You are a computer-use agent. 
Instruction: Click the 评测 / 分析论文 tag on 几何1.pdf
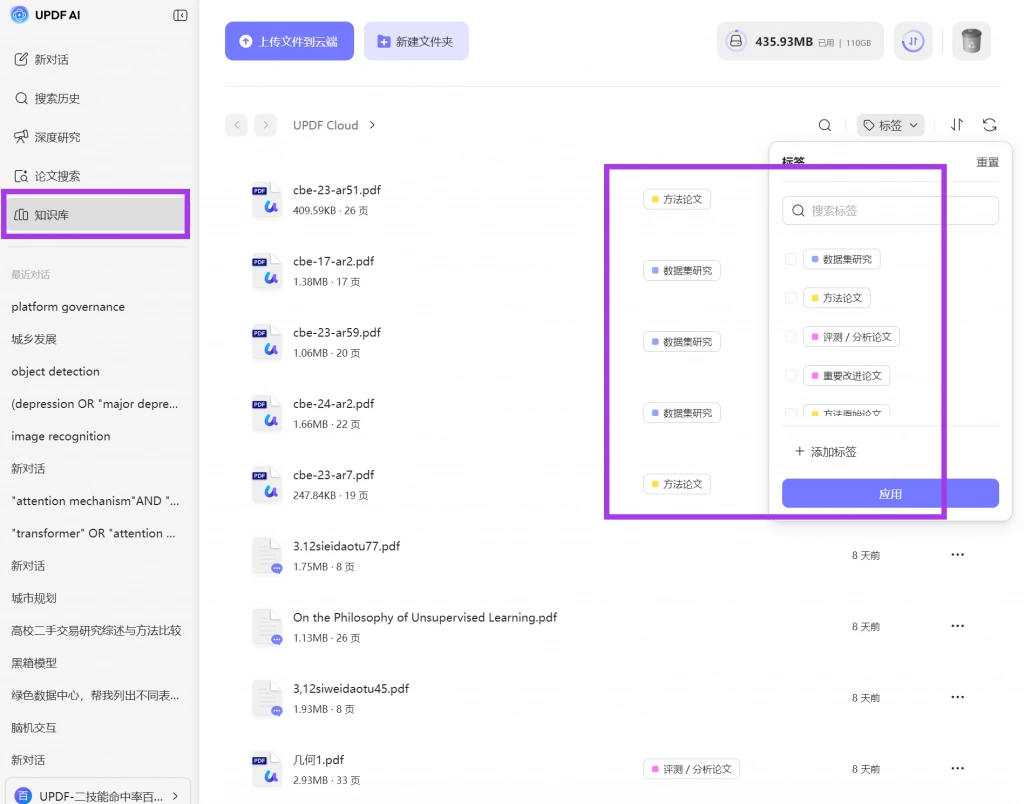point(692,769)
